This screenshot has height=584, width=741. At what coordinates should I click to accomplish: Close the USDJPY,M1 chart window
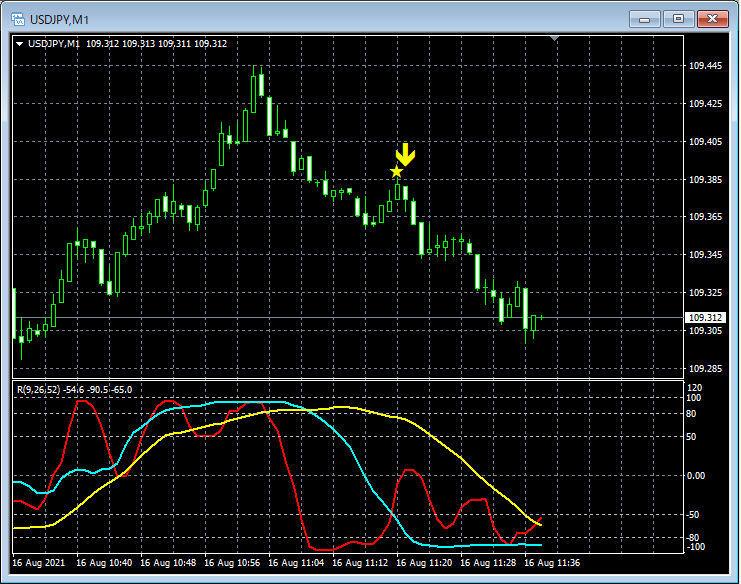click(x=713, y=19)
